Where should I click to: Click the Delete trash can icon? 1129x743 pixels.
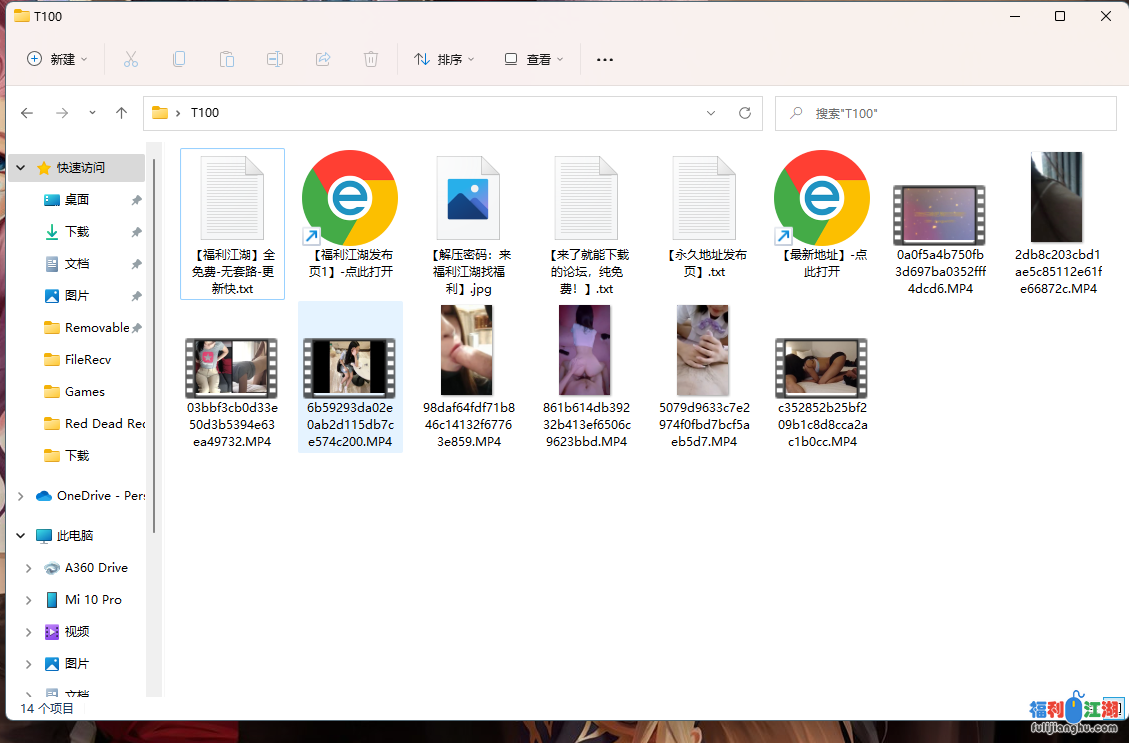click(371, 59)
